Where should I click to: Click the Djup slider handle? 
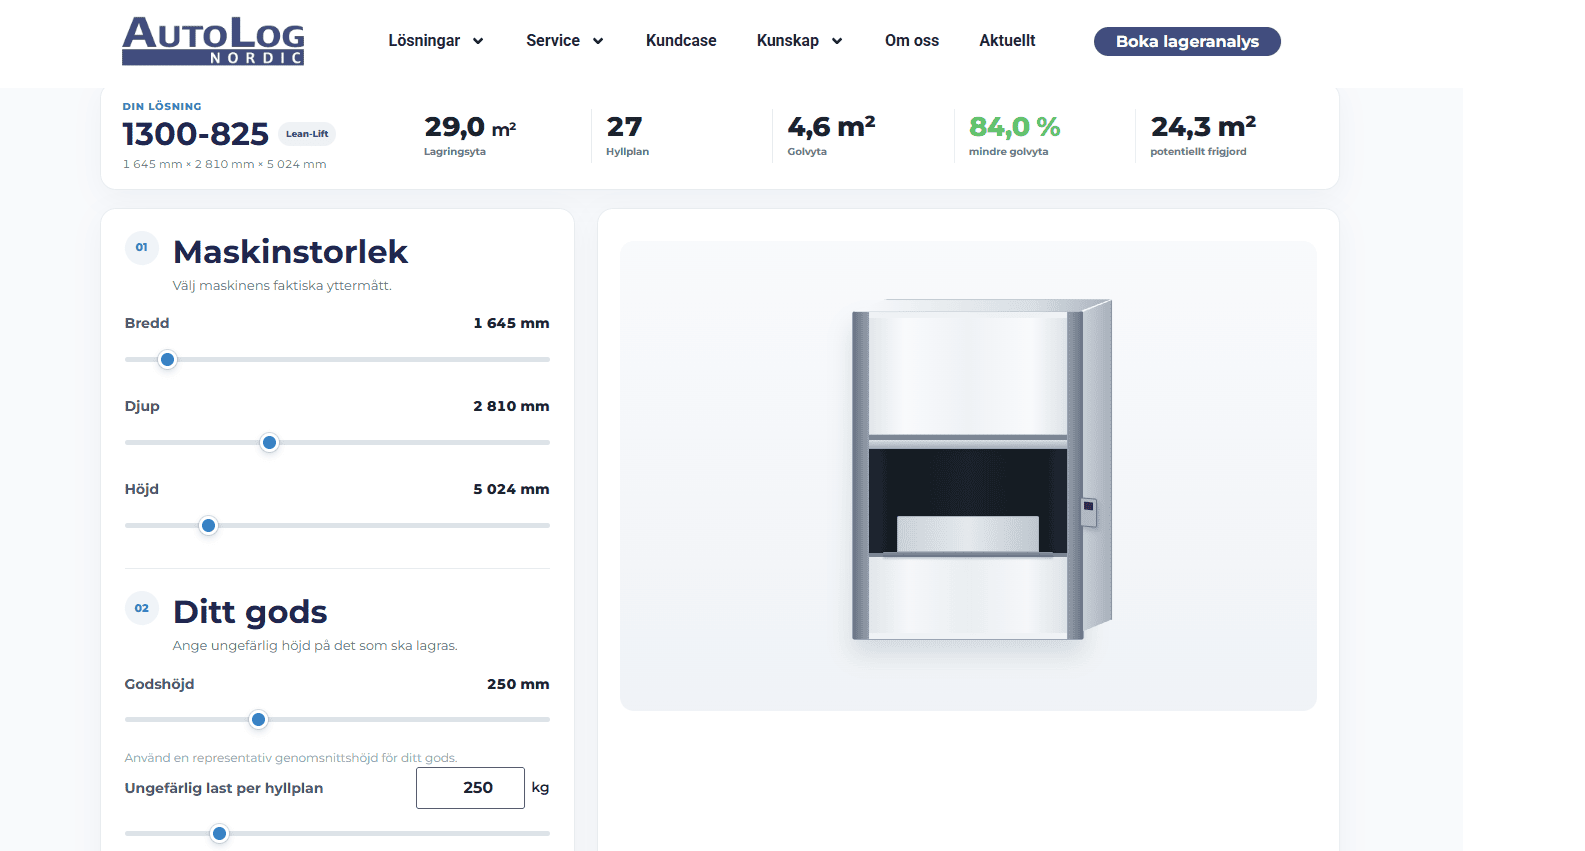tap(269, 443)
